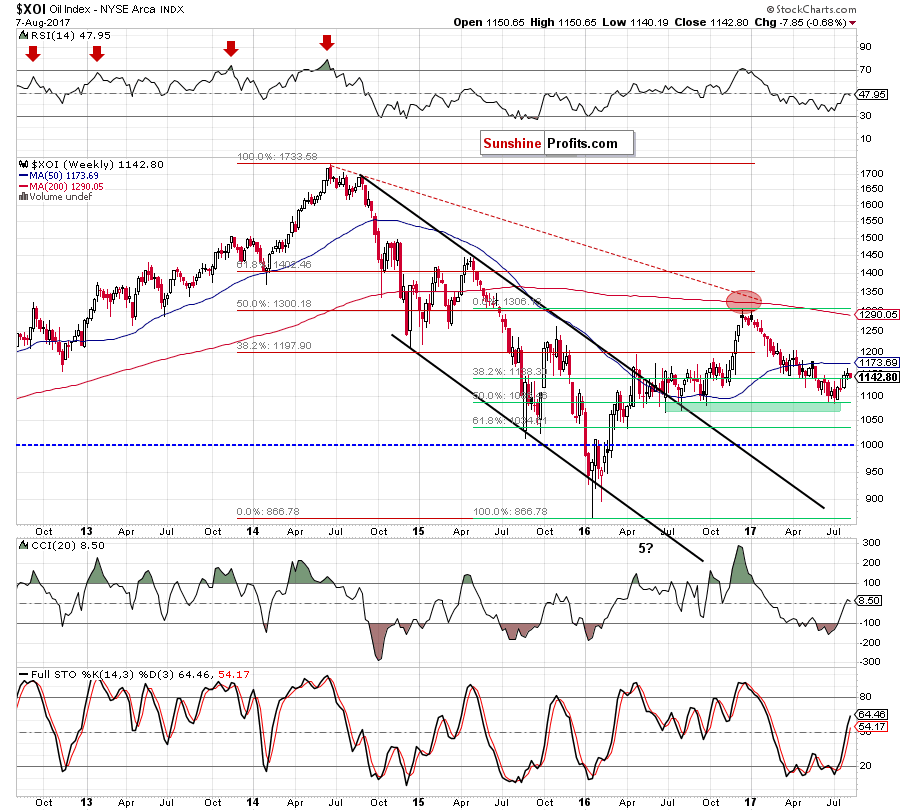Click the green 100.0%: 866.78 retracement label
The image size is (900, 811).
tap(510, 511)
